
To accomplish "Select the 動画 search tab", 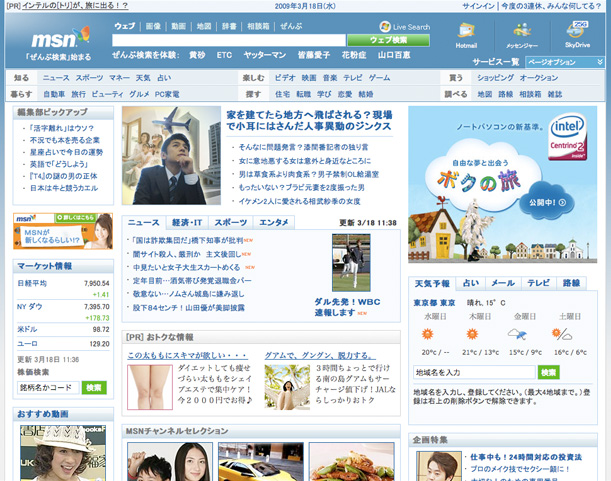I will (178, 26).
